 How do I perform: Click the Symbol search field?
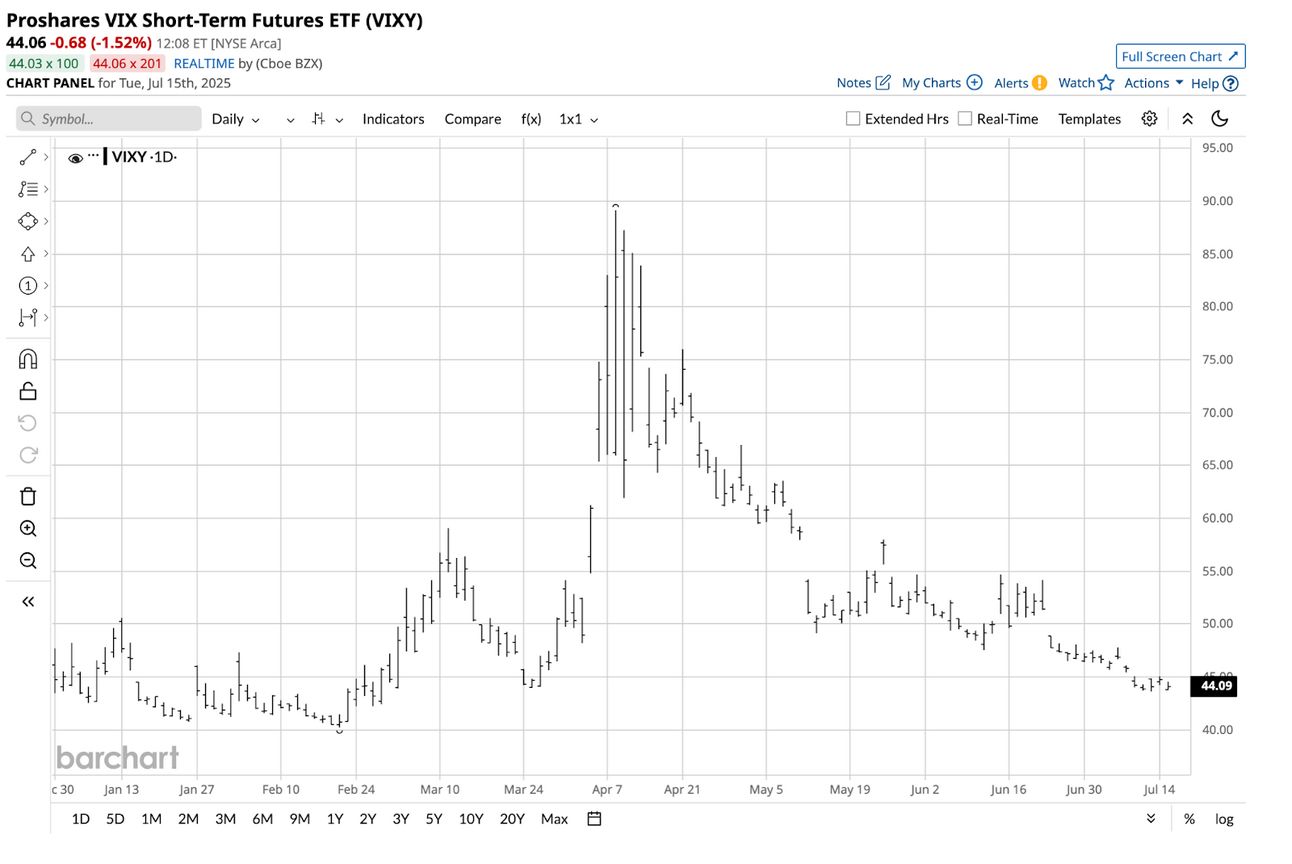click(x=109, y=119)
